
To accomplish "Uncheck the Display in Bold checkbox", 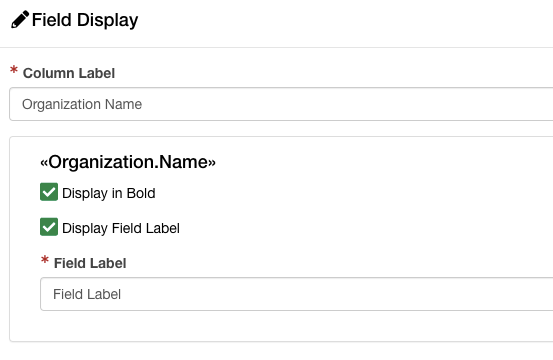I will point(49,192).
